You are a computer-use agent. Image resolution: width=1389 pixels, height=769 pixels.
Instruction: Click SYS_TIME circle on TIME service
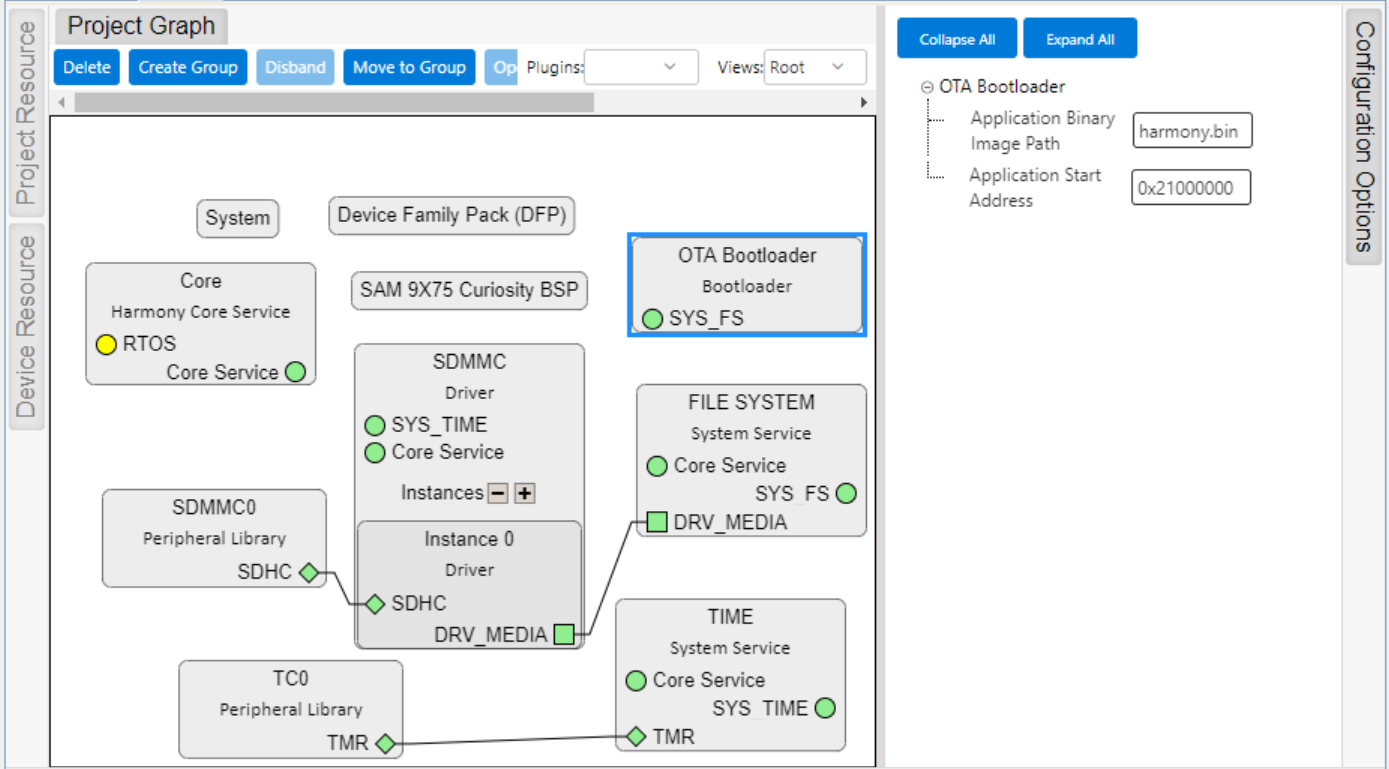click(x=825, y=709)
